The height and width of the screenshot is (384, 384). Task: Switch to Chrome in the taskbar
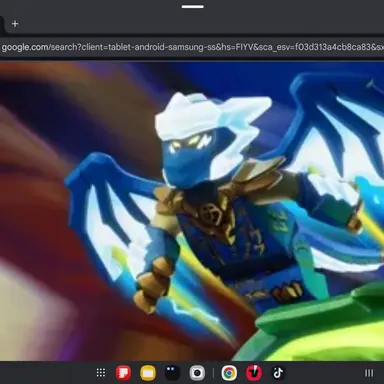[x=229, y=373]
